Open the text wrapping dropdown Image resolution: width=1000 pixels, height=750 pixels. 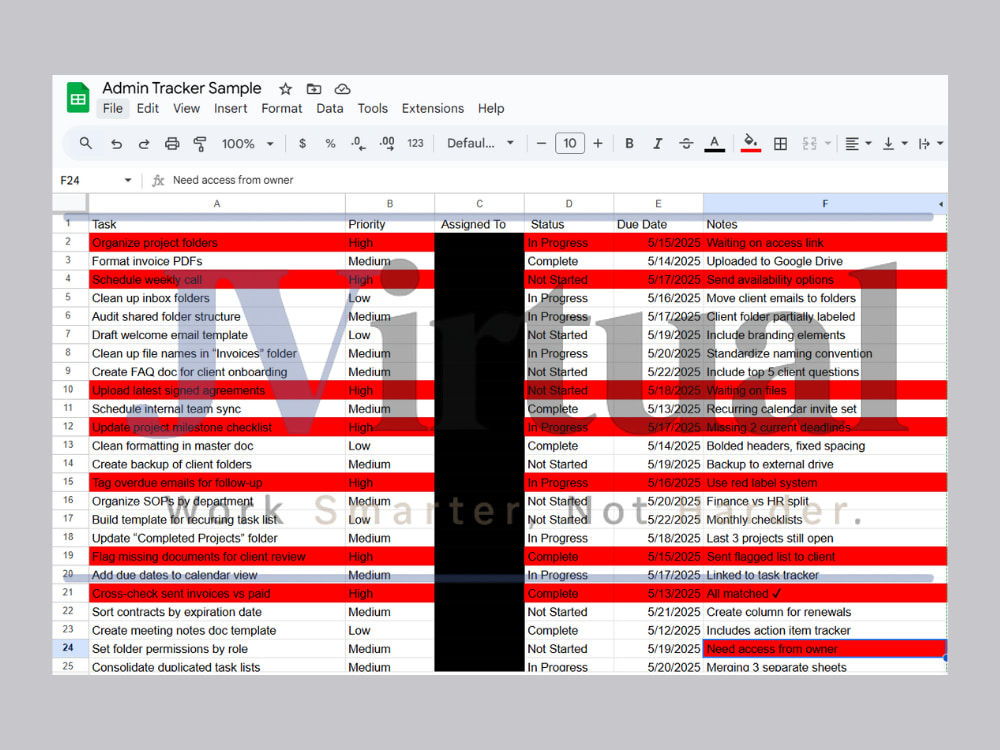(x=930, y=143)
